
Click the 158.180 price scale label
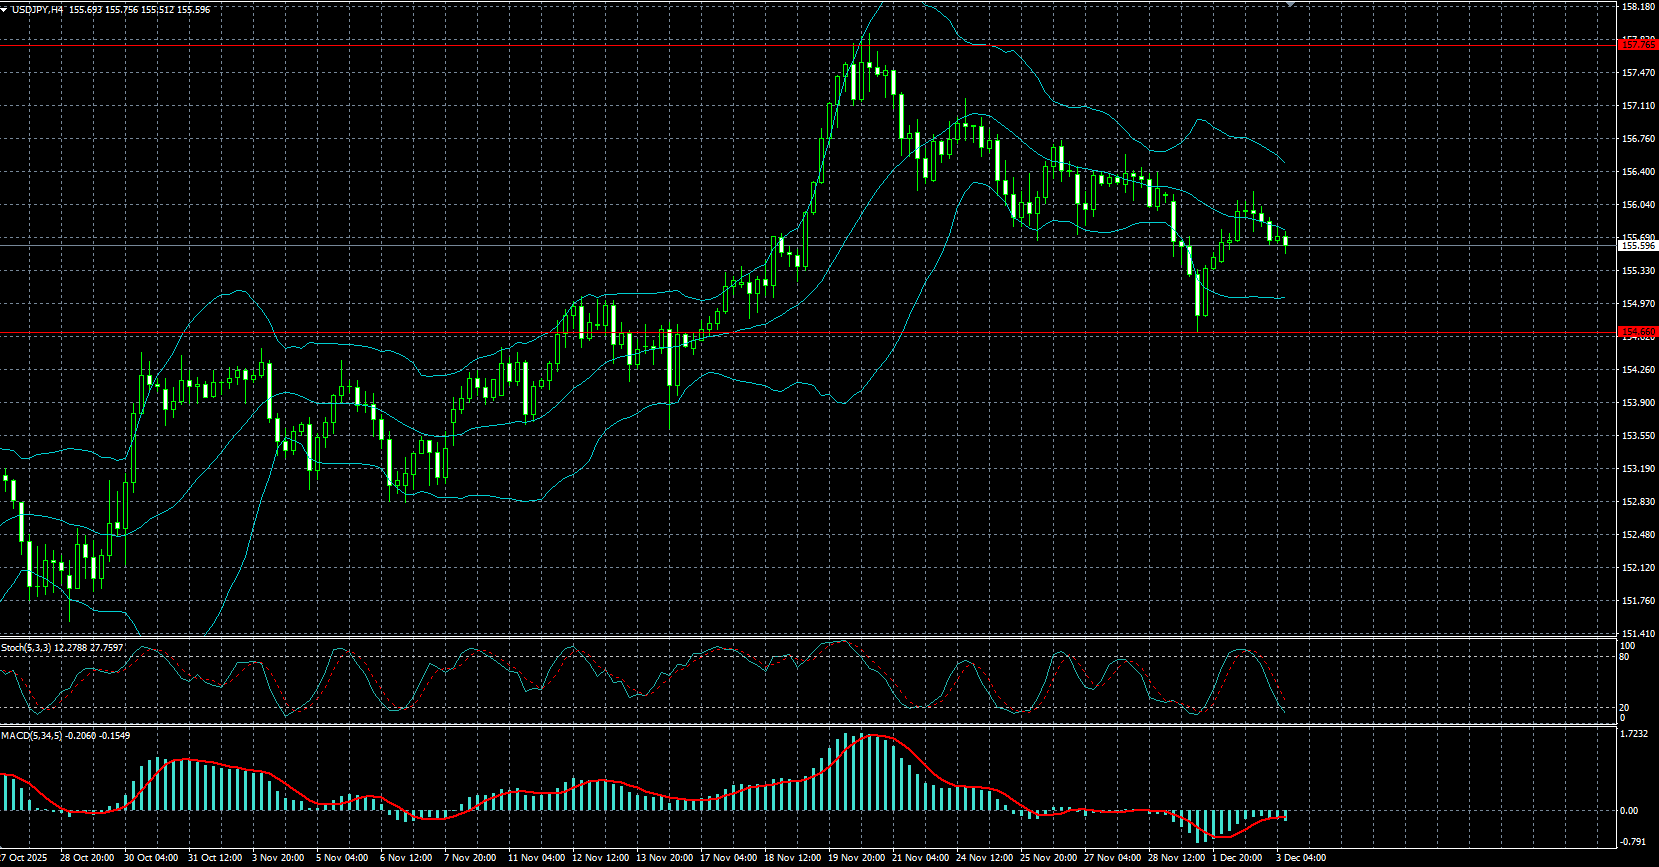(x=1637, y=7)
